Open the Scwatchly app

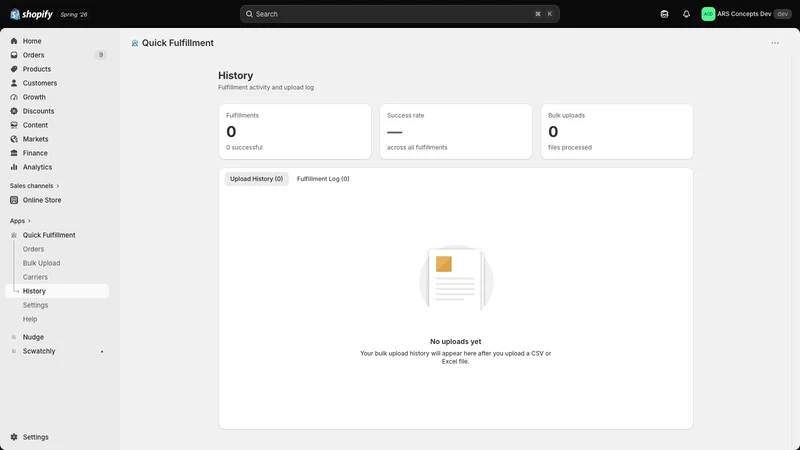[39, 351]
